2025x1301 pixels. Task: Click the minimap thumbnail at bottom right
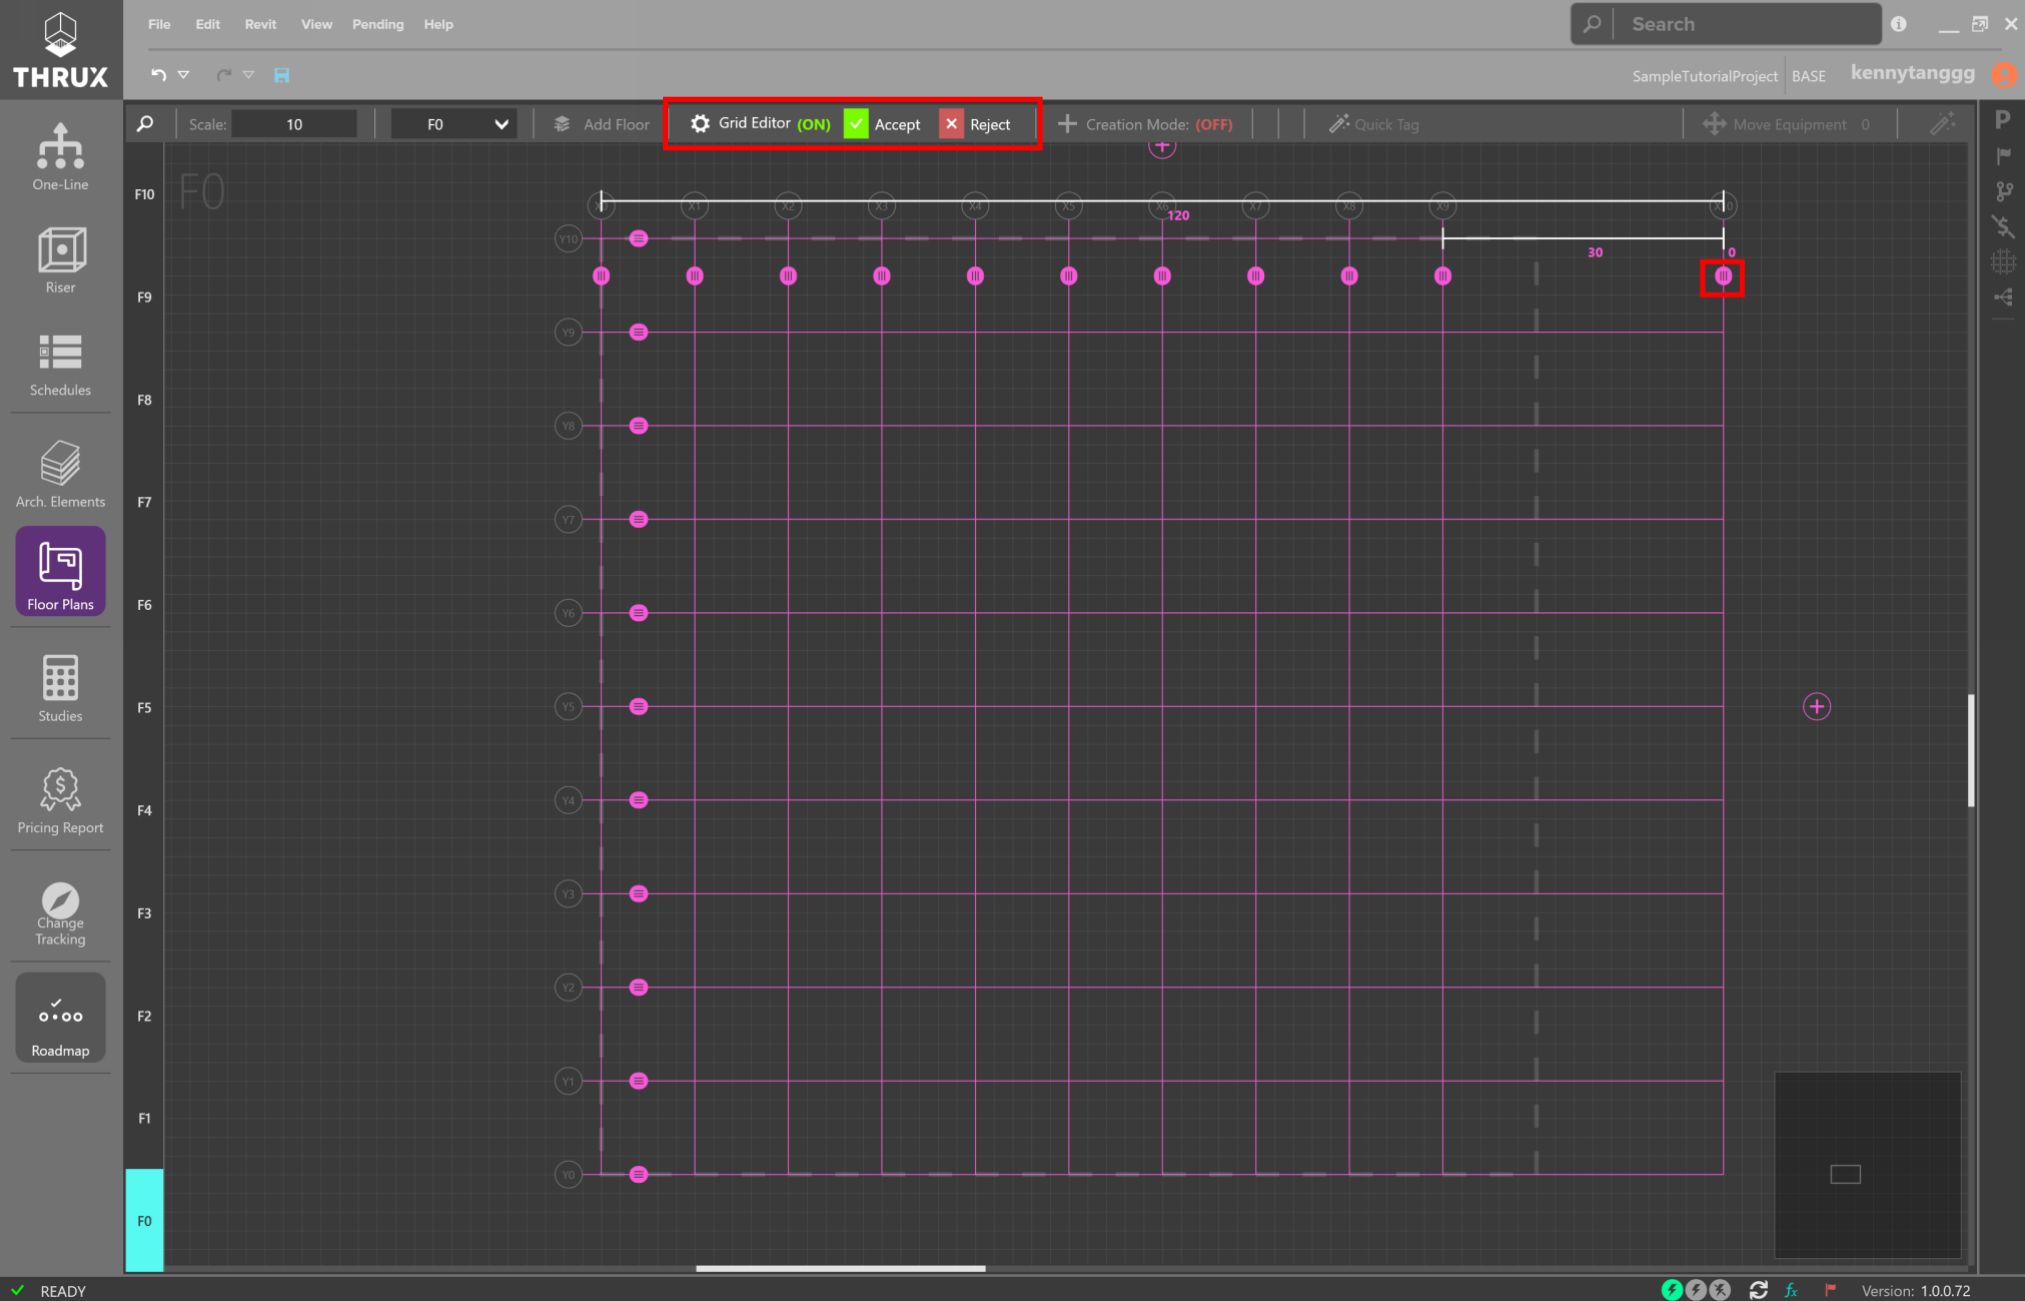[x=1867, y=1165]
